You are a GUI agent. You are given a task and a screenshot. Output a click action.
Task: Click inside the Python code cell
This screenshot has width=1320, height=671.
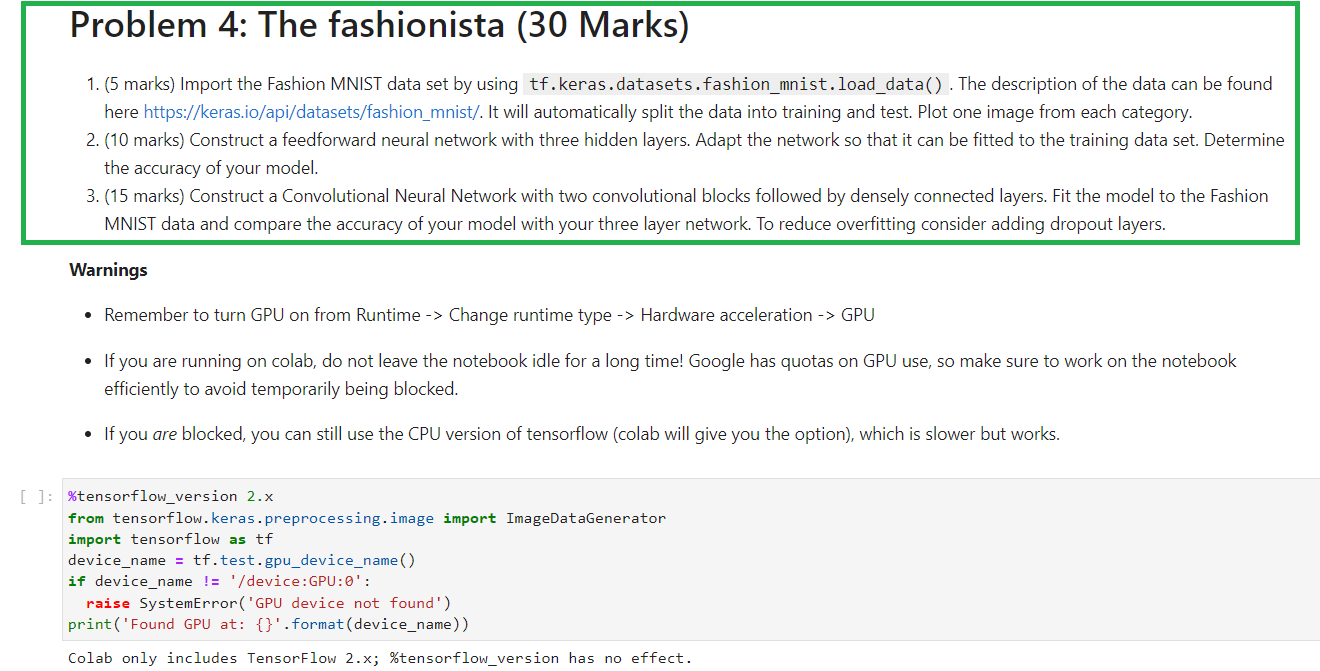400,560
